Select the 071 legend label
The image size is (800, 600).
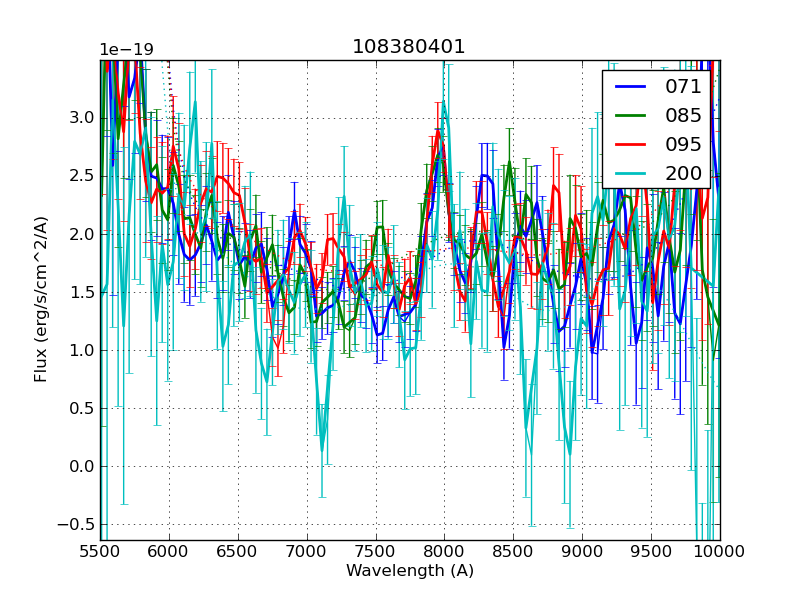point(683,87)
